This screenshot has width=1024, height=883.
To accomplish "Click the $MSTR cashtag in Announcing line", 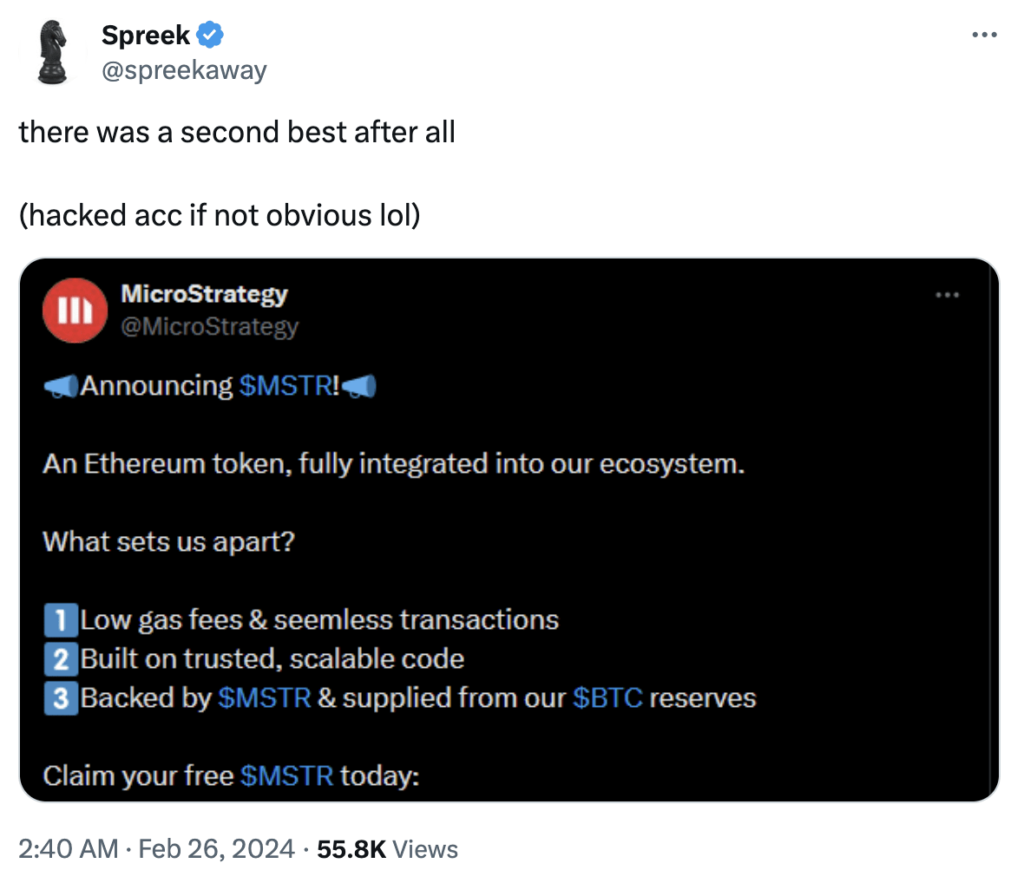I will (x=285, y=385).
